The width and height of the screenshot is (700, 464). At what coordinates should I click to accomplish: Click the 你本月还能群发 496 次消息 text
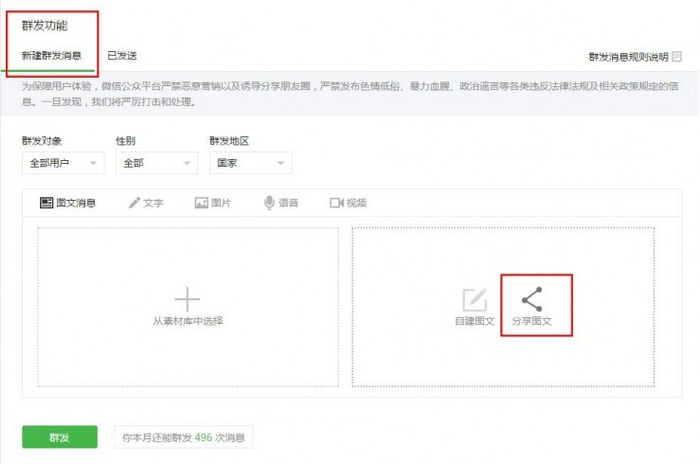coord(183,437)
